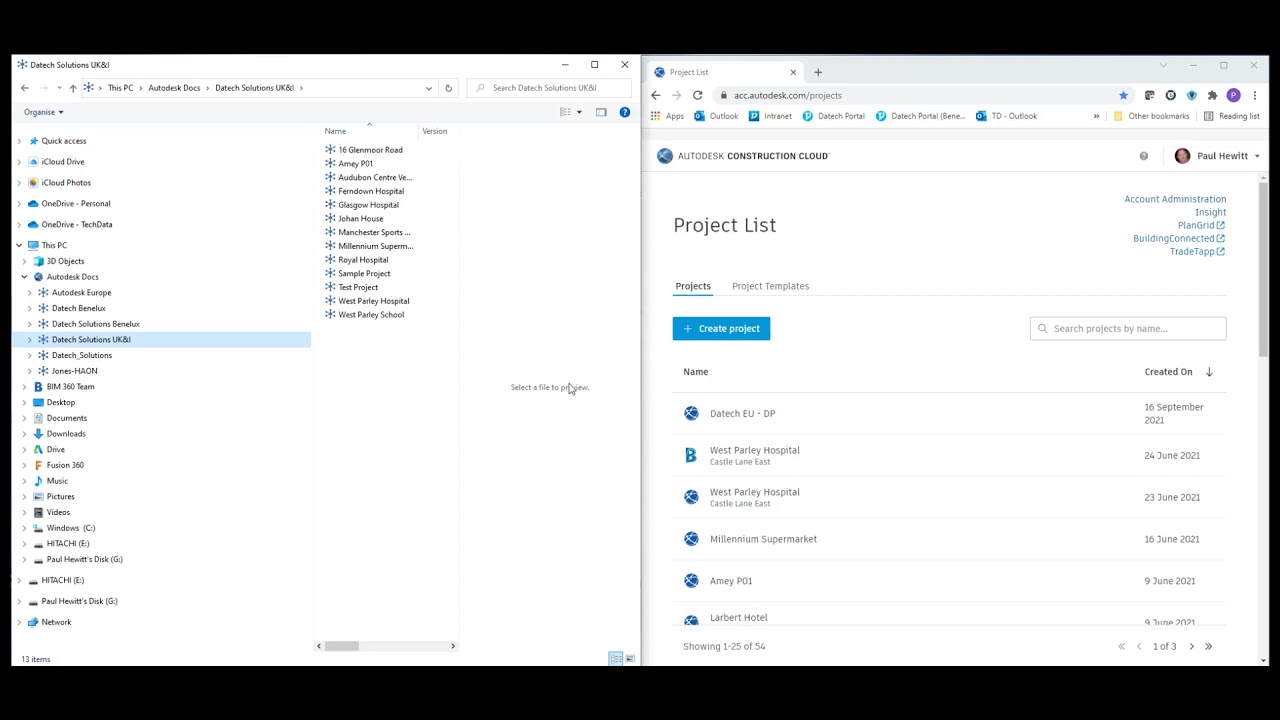This screenshot has width=1280, height=720.
Task: Click the Autodesk Construction Cloud logo
Action: tap(742, 156)
